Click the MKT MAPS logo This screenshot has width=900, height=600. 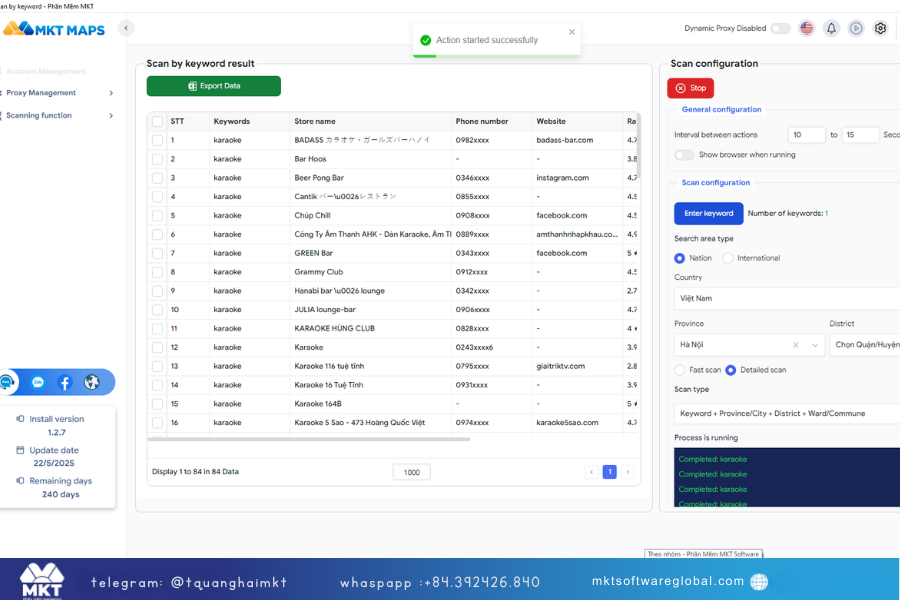tap(55, 28)
